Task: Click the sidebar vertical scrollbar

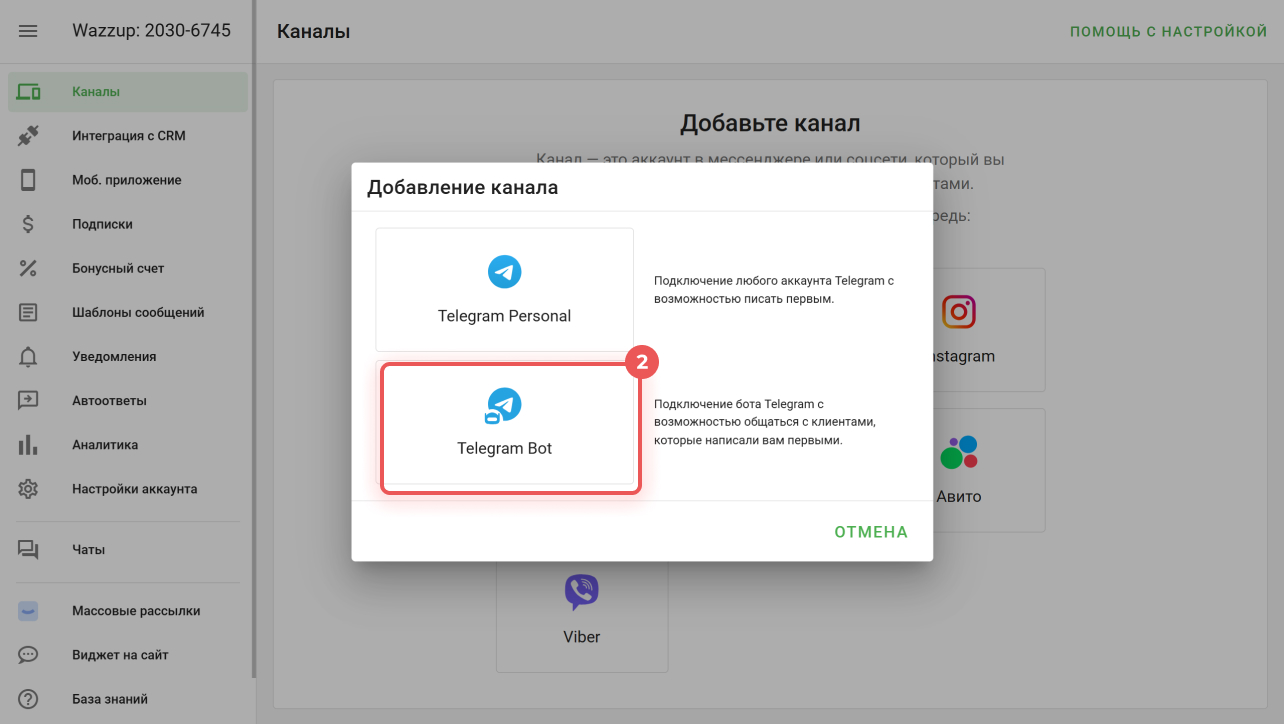Action: [x=254, y=340]
